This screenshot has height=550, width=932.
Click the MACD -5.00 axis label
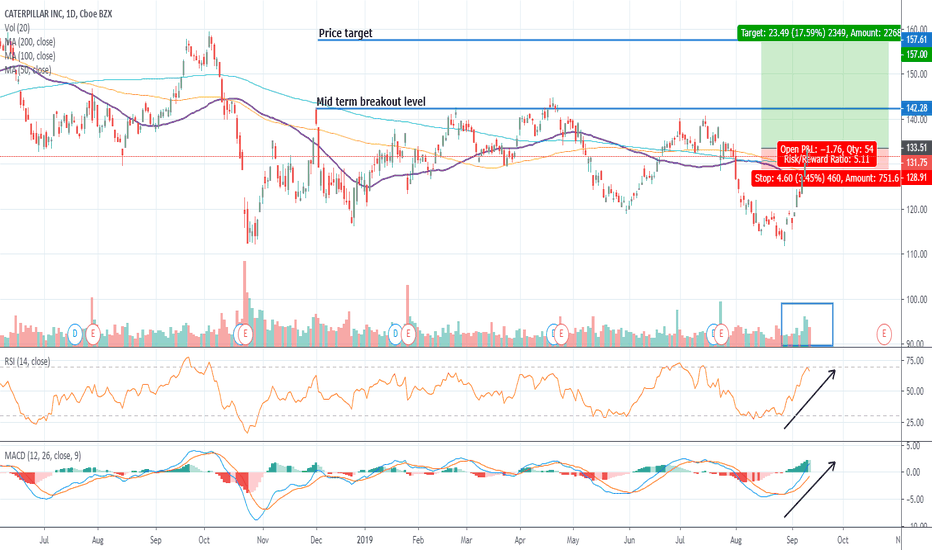coord(916,499)
